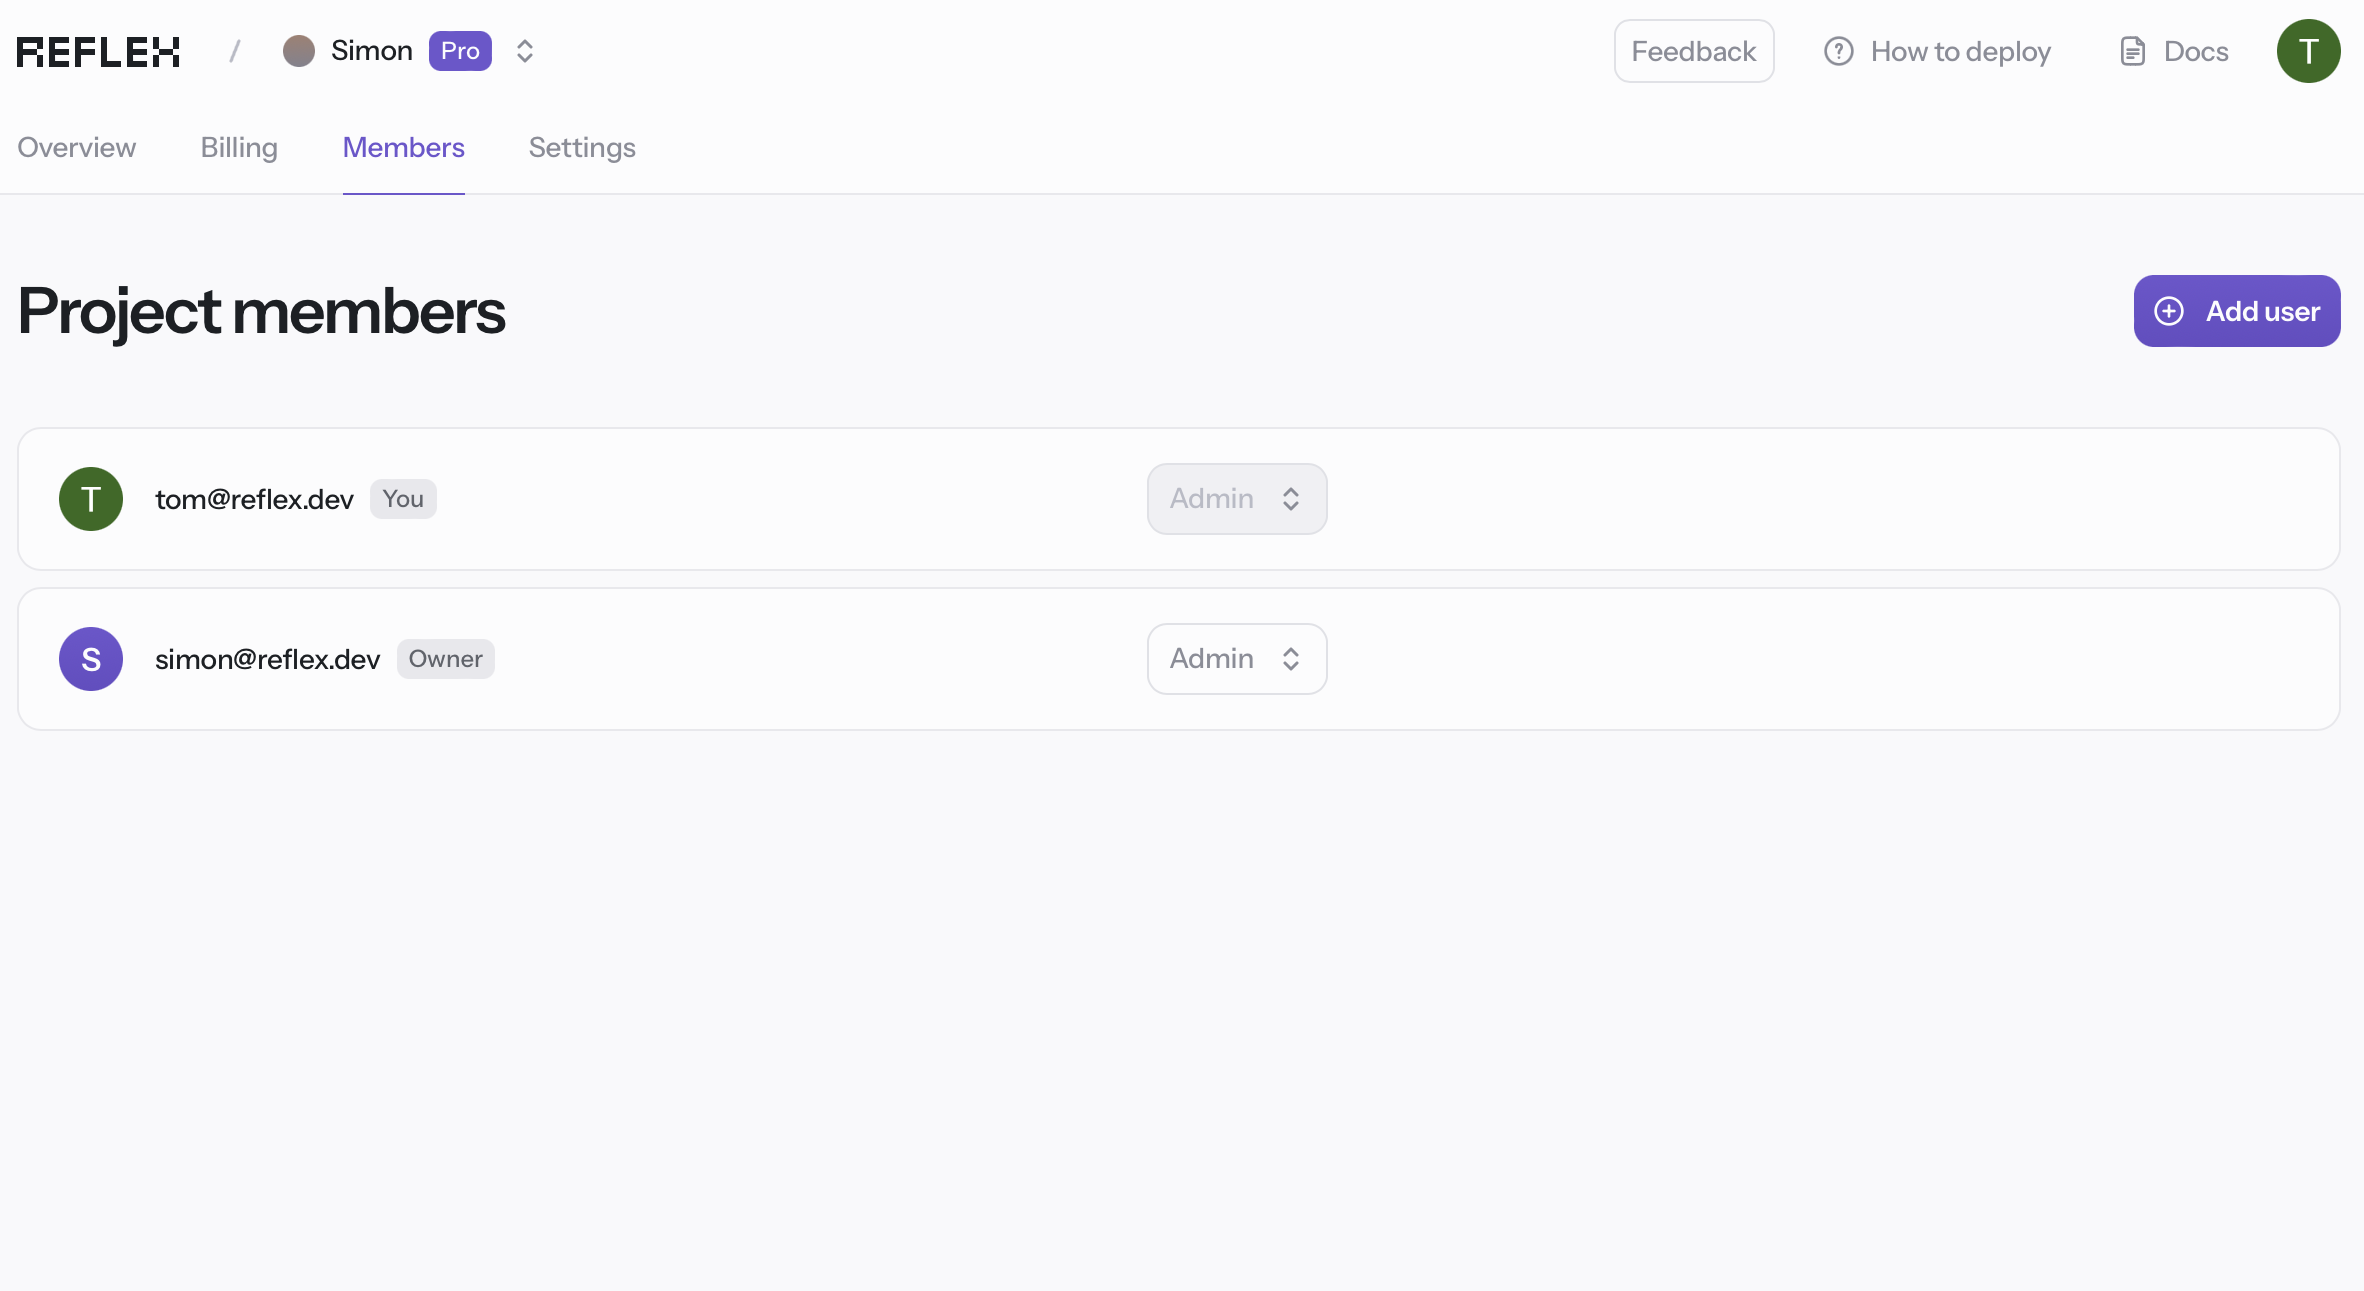Click the REFLEX logo in the header
The height and width of the screenshot is (1291, 2364).
click(97, 50)
